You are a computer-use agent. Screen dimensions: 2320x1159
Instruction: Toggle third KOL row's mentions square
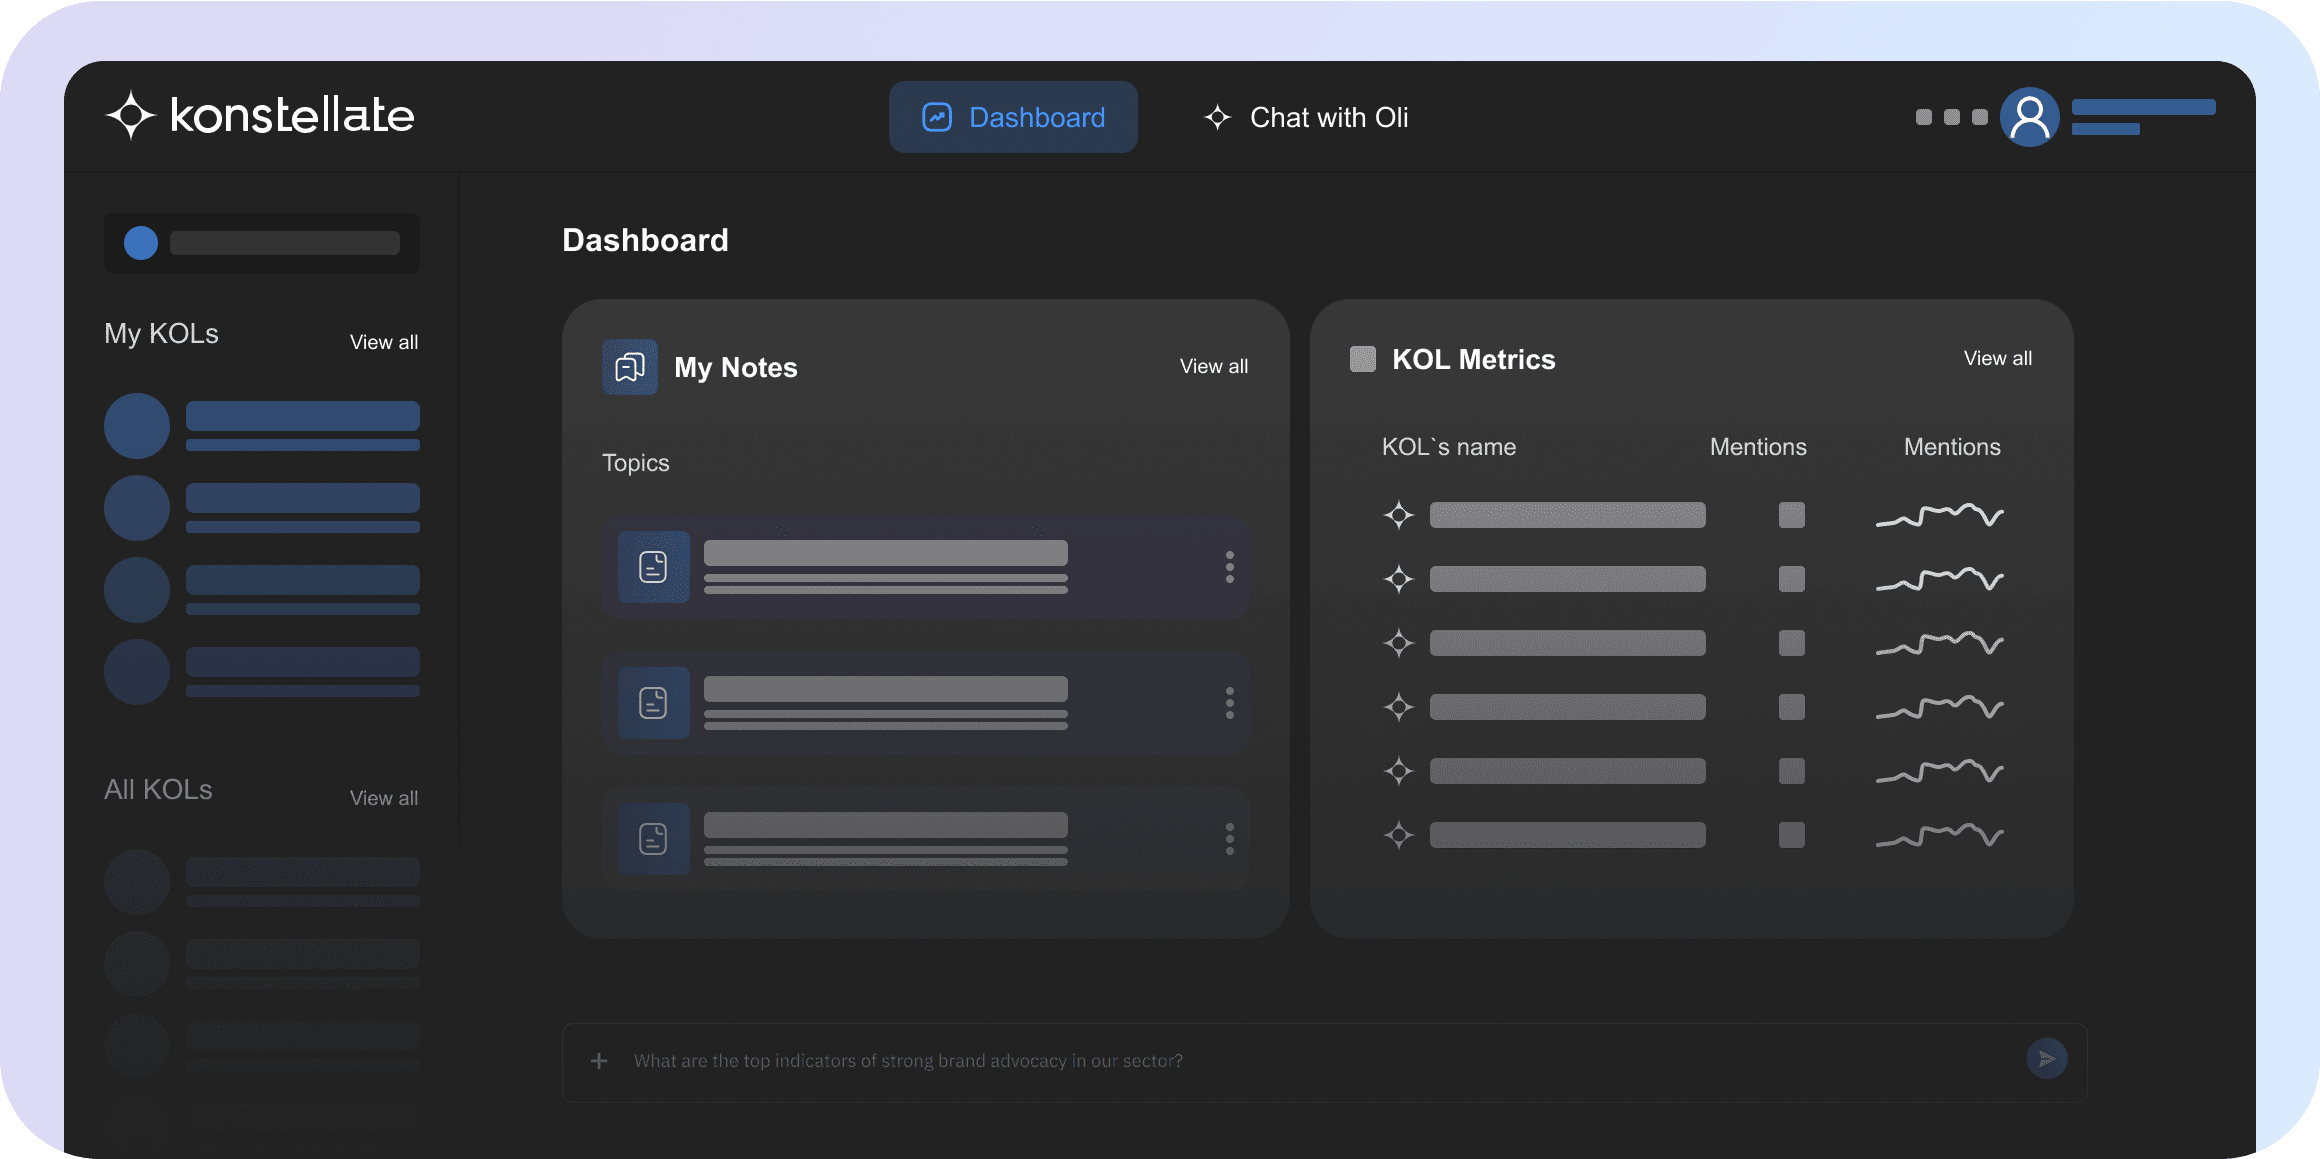[x=1791, y=643]
